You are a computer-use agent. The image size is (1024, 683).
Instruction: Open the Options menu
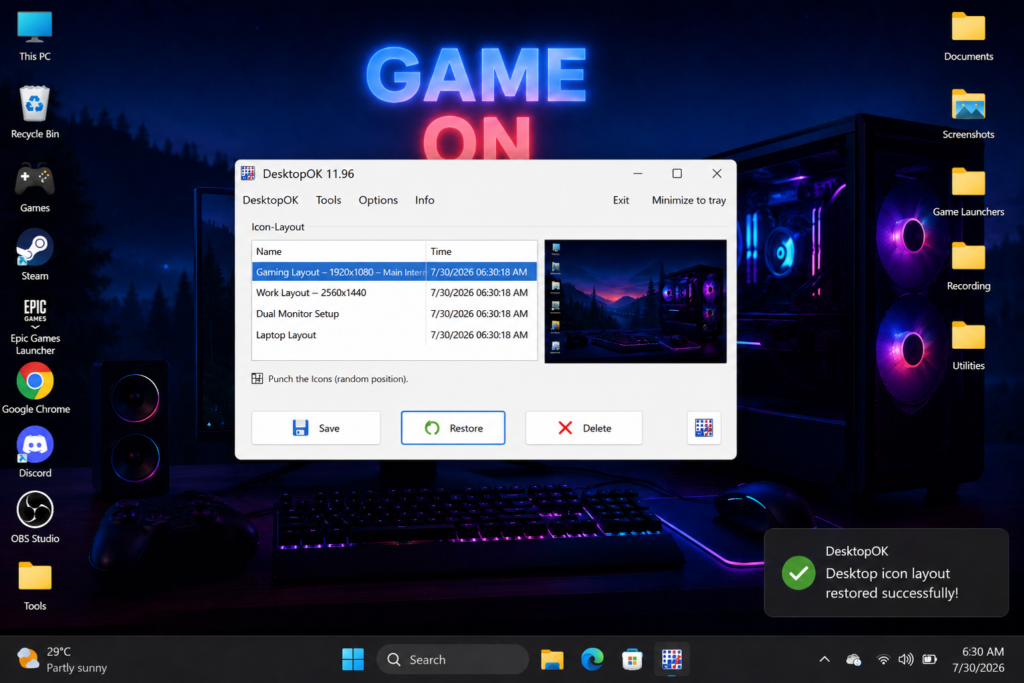click(x=378, y=200)
